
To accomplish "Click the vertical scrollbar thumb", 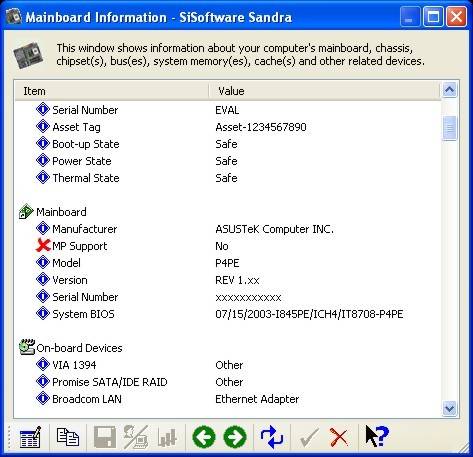I will tap(450, 128).
